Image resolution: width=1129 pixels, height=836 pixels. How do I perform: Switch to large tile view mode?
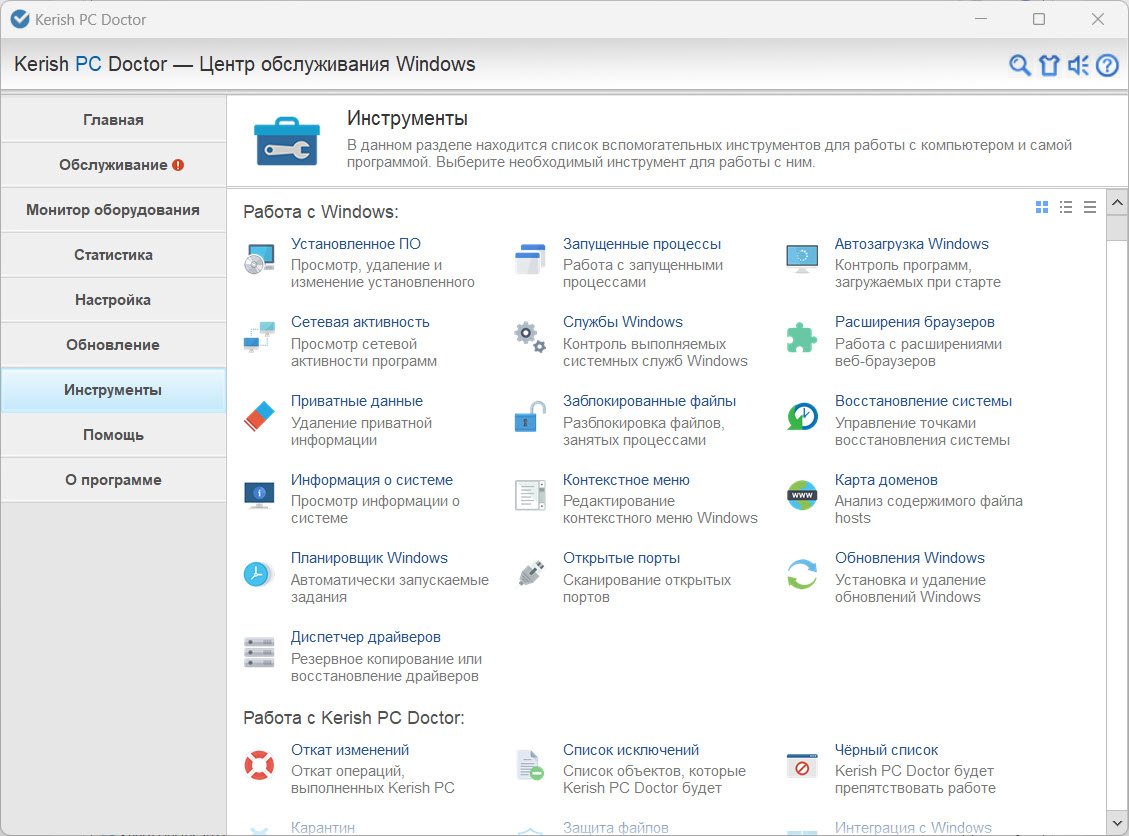pos(1042,207)
